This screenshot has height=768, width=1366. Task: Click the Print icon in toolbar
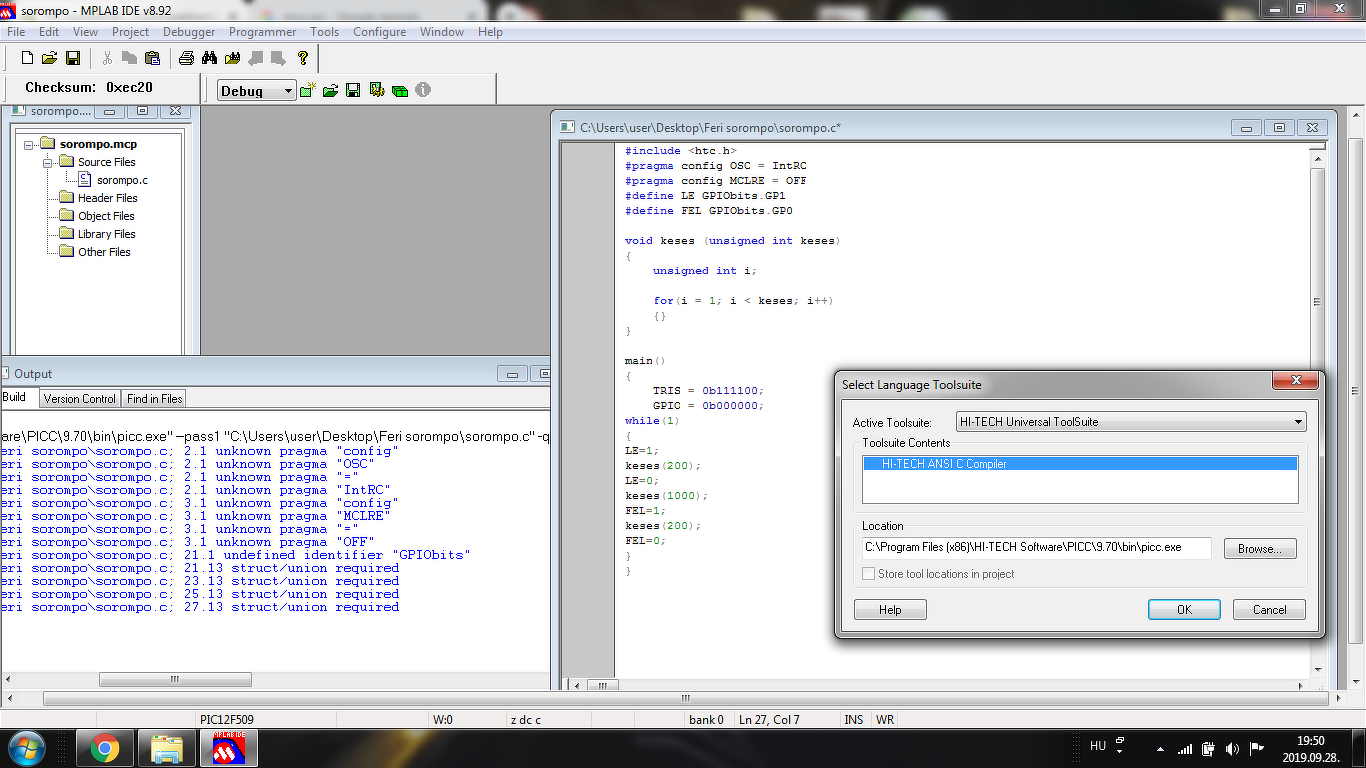click(186, 58)
